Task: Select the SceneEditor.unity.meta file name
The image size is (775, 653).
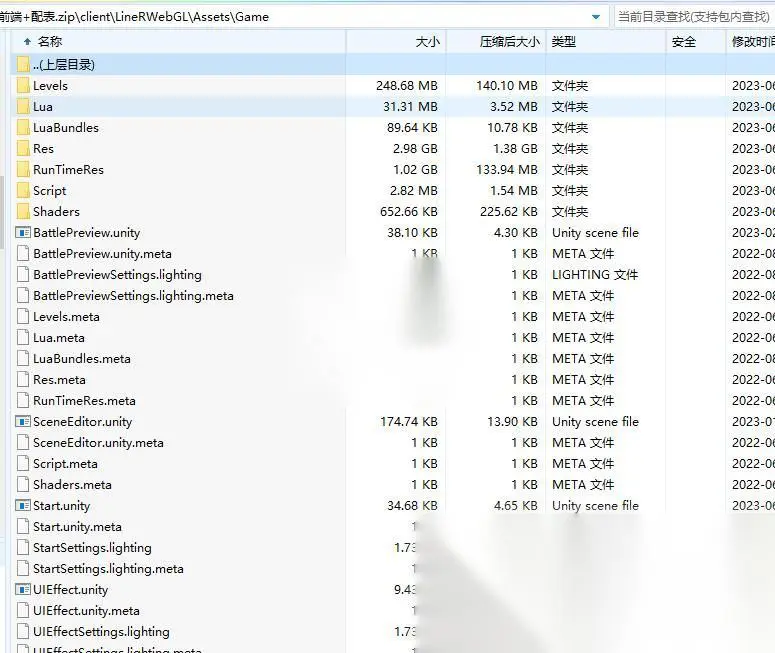Action: (x=98, y=443)
